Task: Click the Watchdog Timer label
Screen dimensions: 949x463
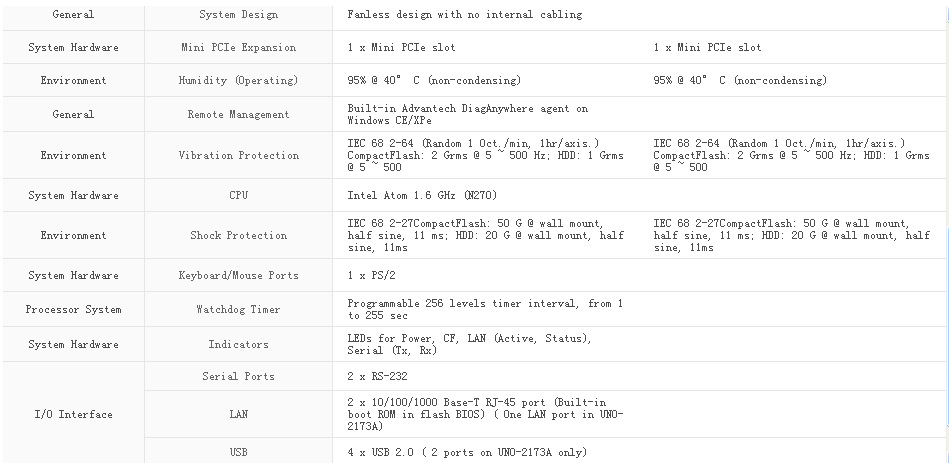Action: point(238,310)
